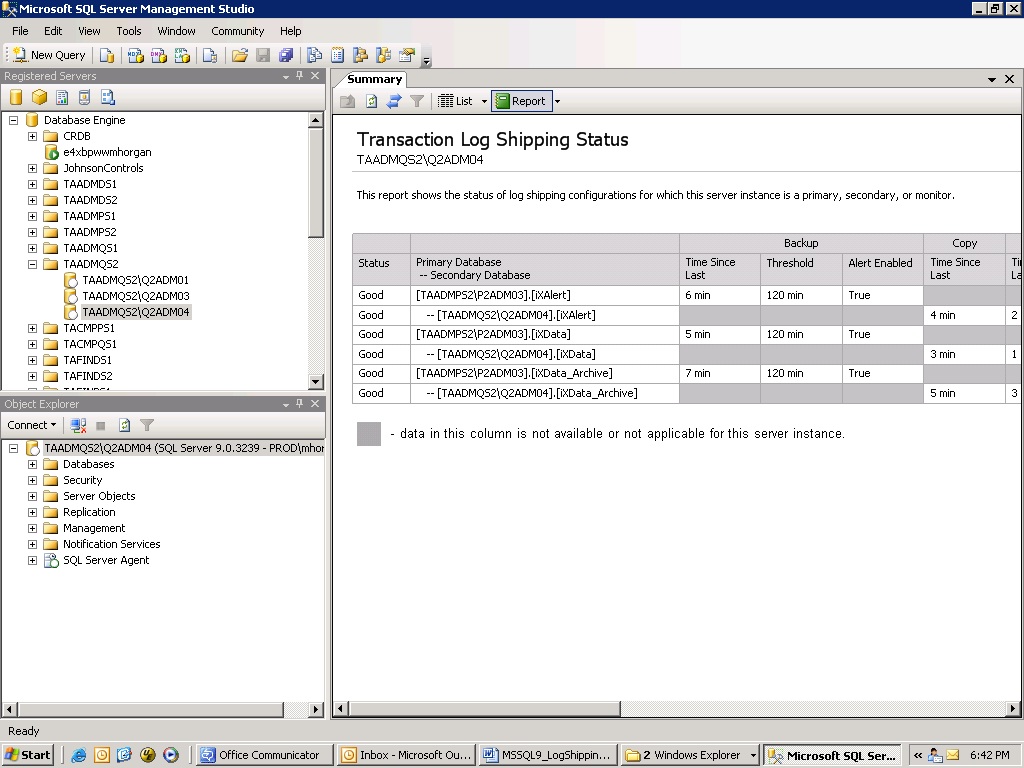Open the Object Explorer window position dropdown
Screen dimensions: 1024x768
pos(285,404)
